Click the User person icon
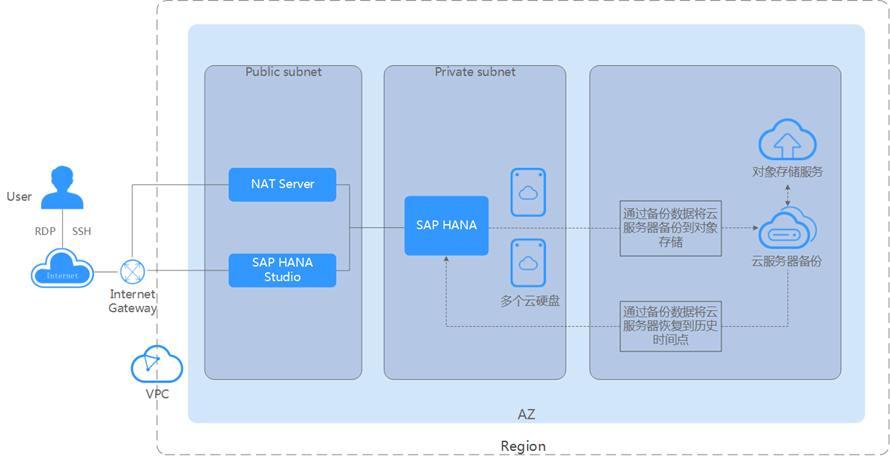The image size is (890, 461). coord(62,188)
